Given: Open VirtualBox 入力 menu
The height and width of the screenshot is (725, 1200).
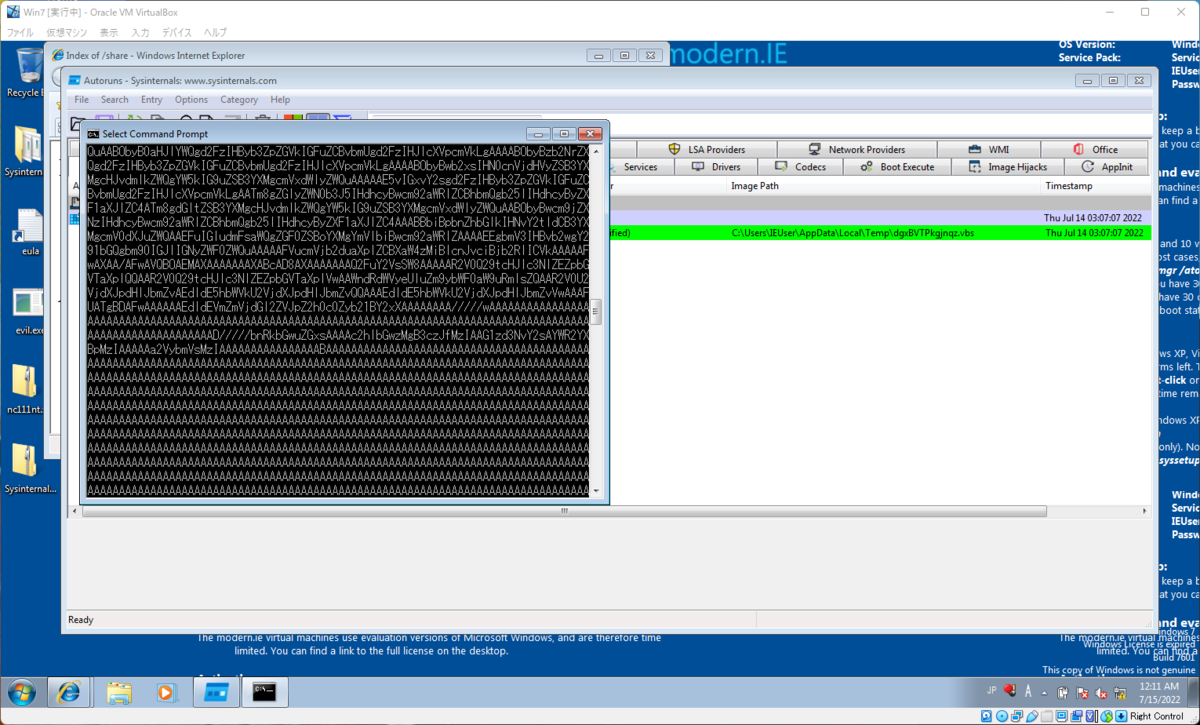Looking at the screenshot, I should click(x=140, y=33).
